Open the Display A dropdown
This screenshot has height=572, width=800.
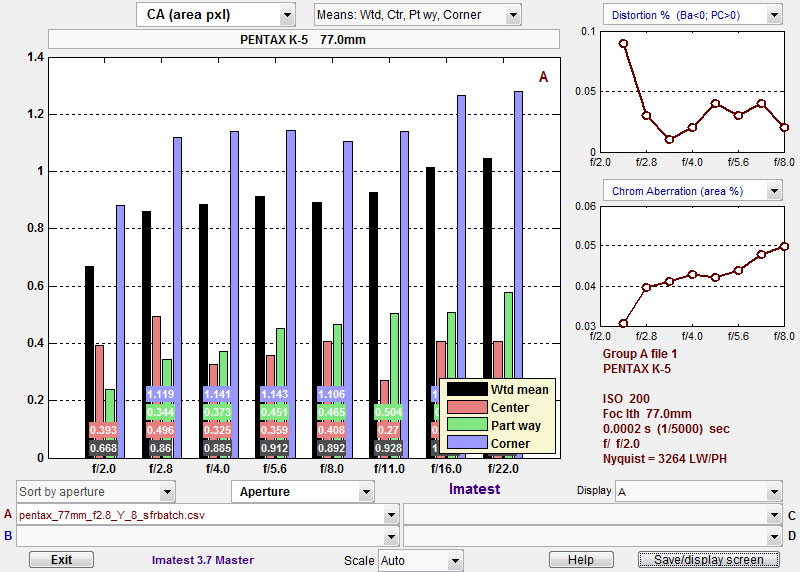click(x=698, y=492)
